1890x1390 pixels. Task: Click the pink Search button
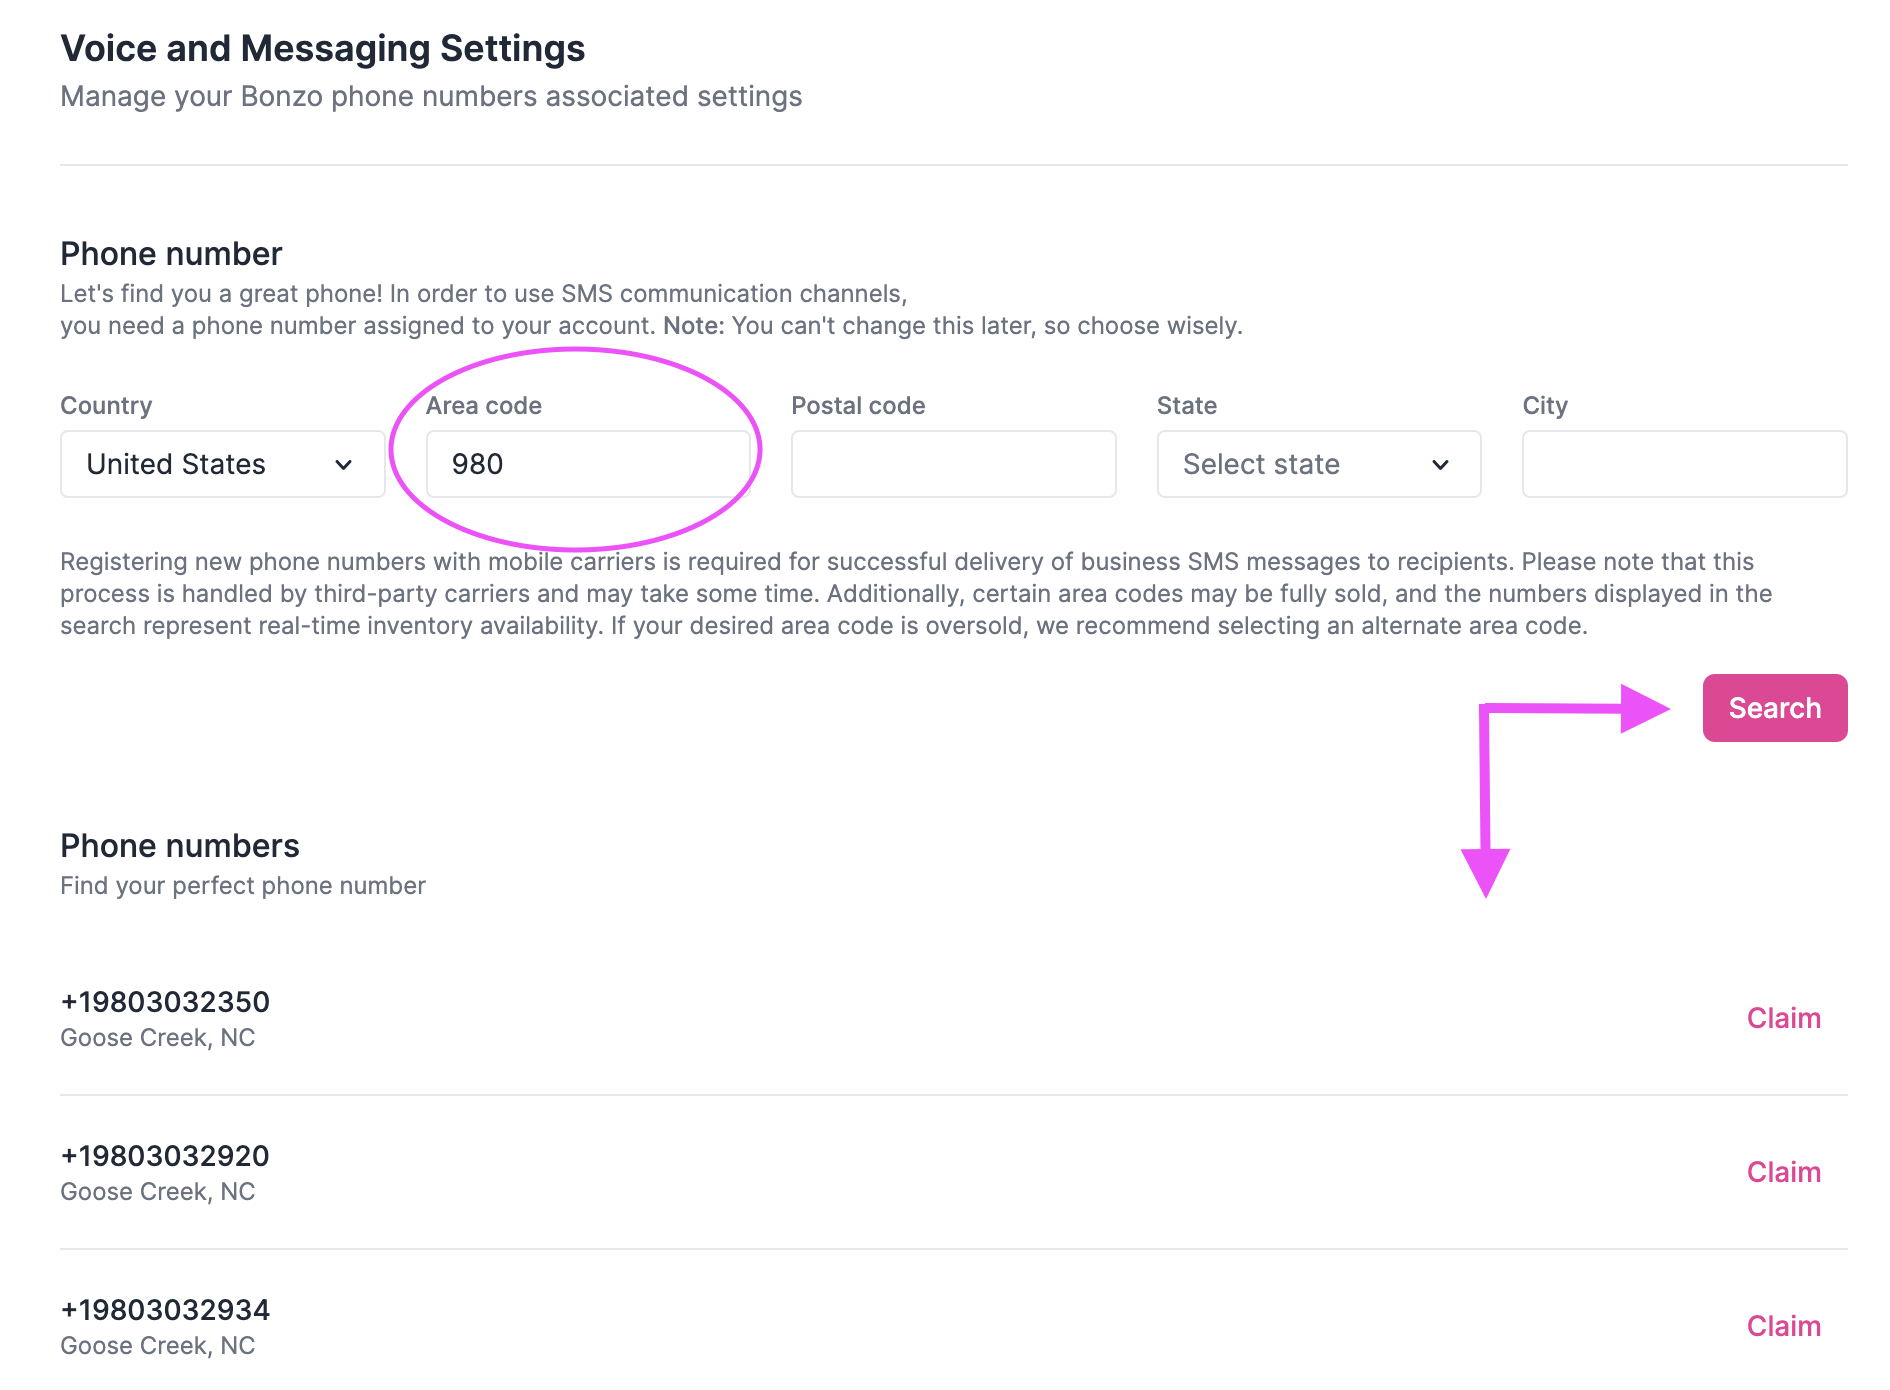click(1774, 707)
